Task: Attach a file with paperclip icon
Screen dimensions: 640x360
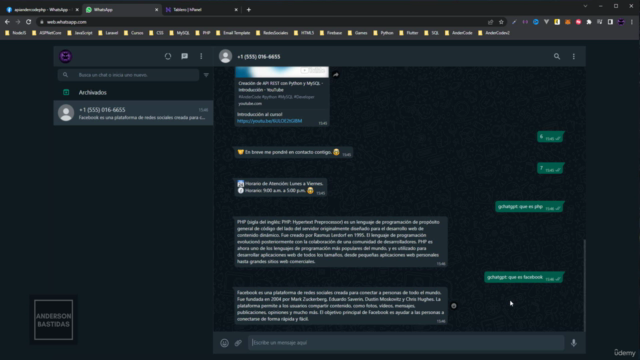Action: 238,343
